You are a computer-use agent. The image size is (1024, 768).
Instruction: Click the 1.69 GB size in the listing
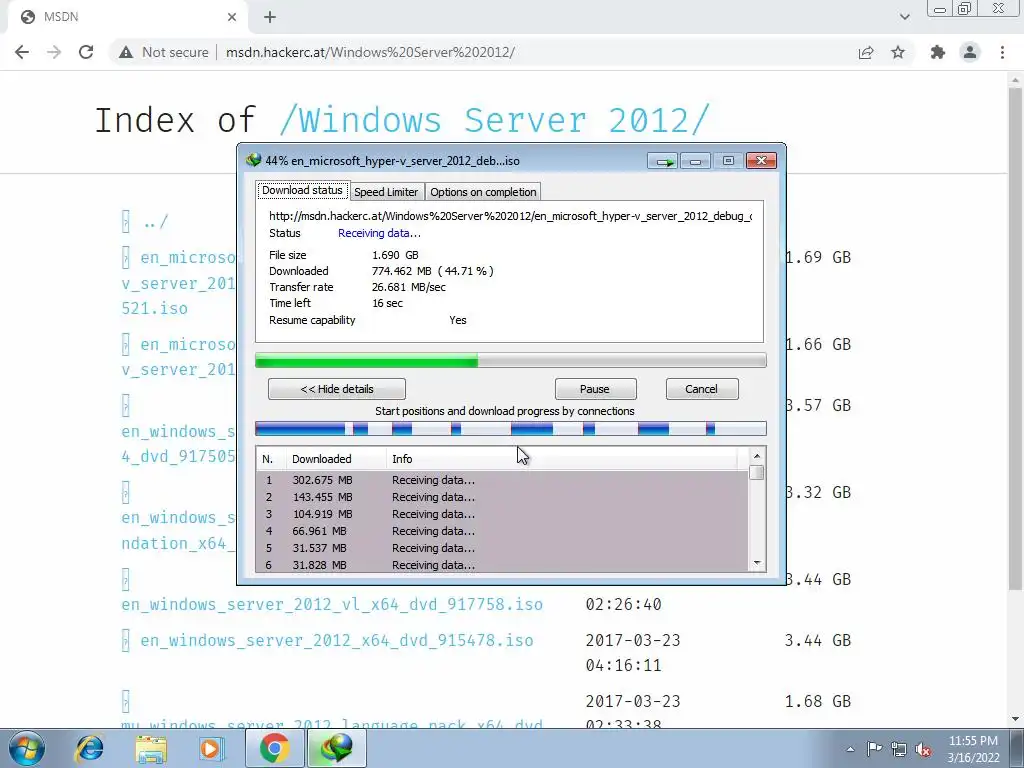(x=819, y=257)
